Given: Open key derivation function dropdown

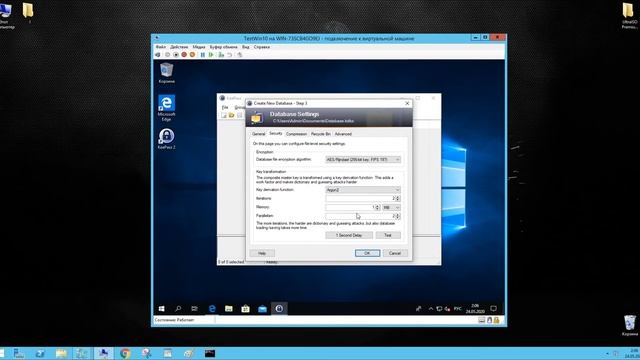Looking at the screenshot, I should point(363,190).
